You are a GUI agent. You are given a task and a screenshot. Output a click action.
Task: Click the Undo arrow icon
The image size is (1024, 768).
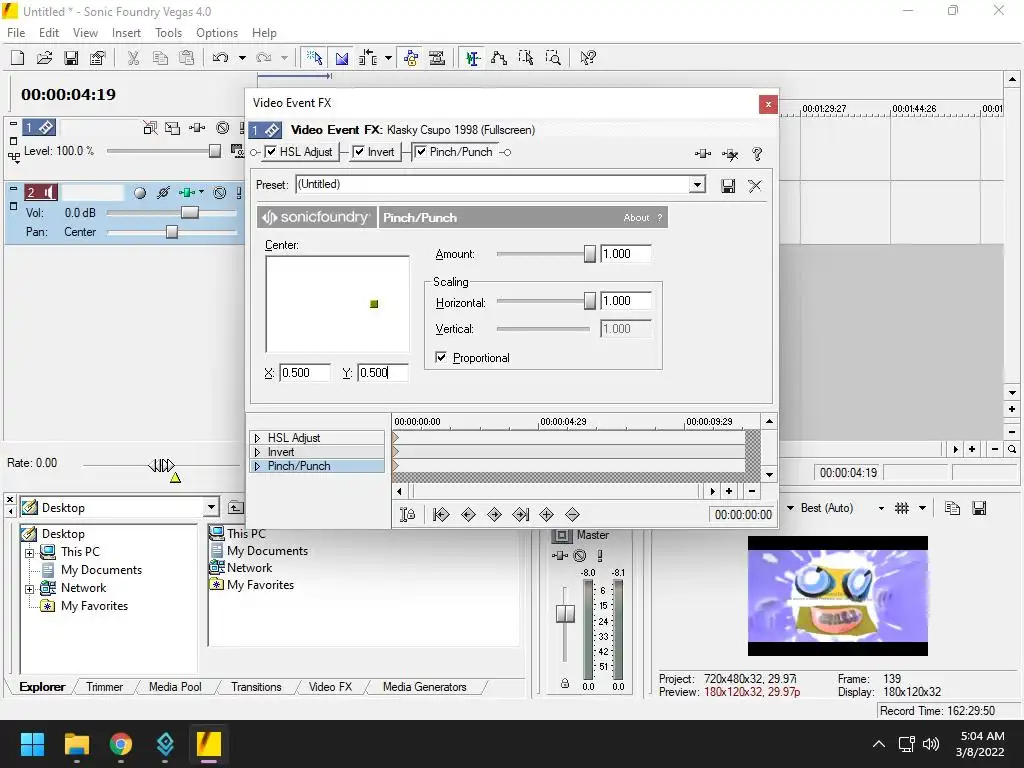pyautogui.click(x=221, y=58)
